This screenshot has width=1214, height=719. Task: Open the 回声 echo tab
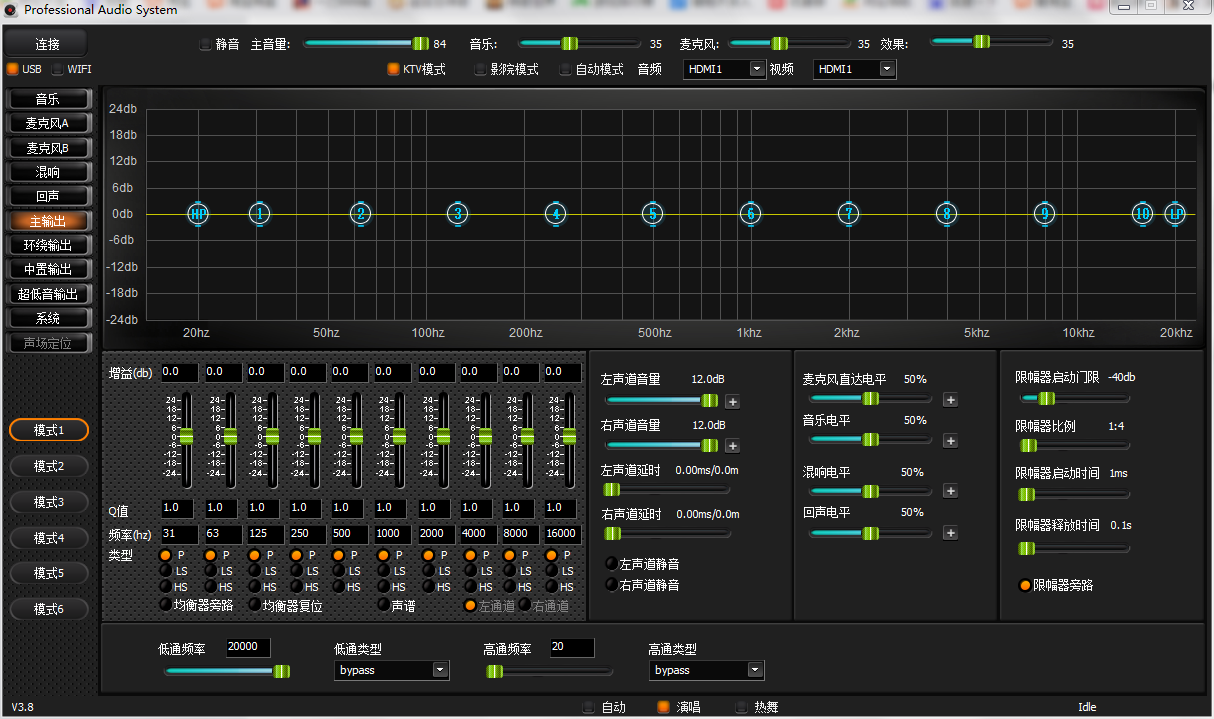click(48, 197)
